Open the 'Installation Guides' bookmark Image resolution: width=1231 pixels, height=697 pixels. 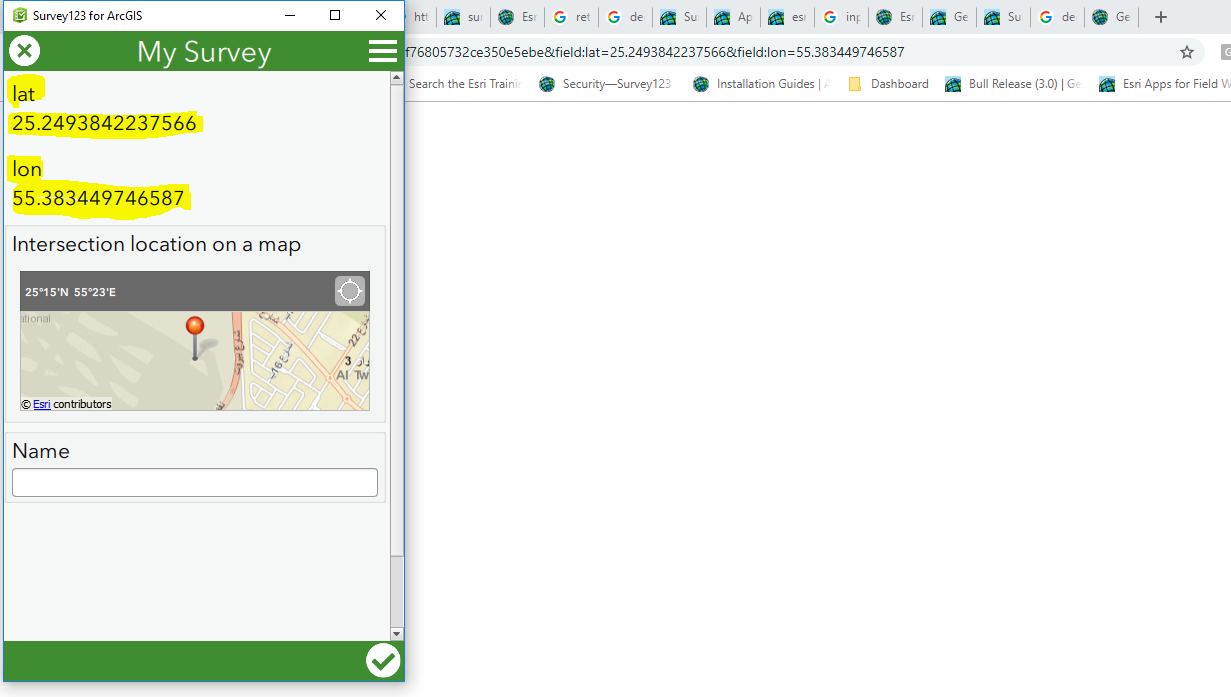pyautogui.click(x=762, y=84)
